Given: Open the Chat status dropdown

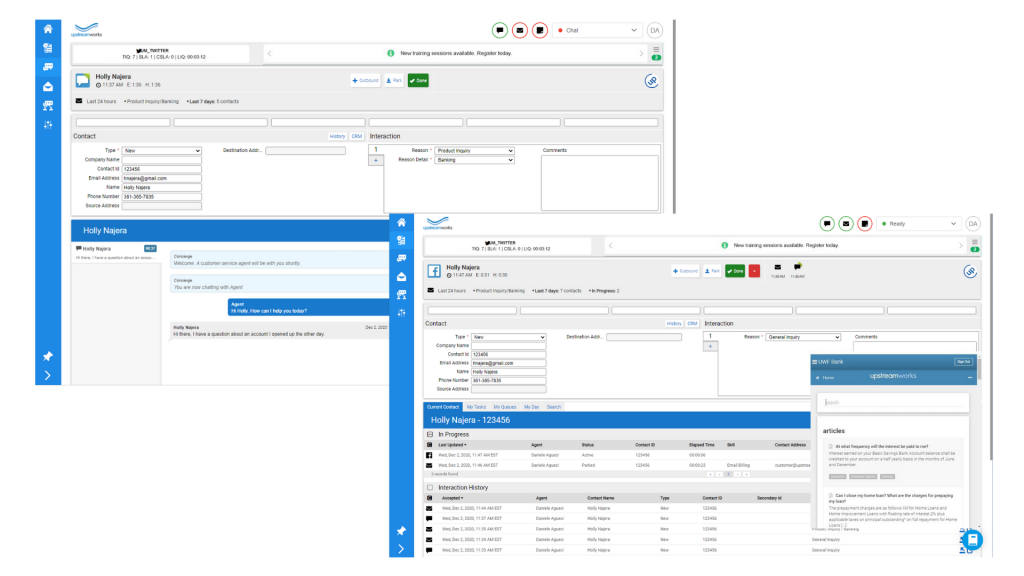Looking at the screenshot, I should coord(598,30).
